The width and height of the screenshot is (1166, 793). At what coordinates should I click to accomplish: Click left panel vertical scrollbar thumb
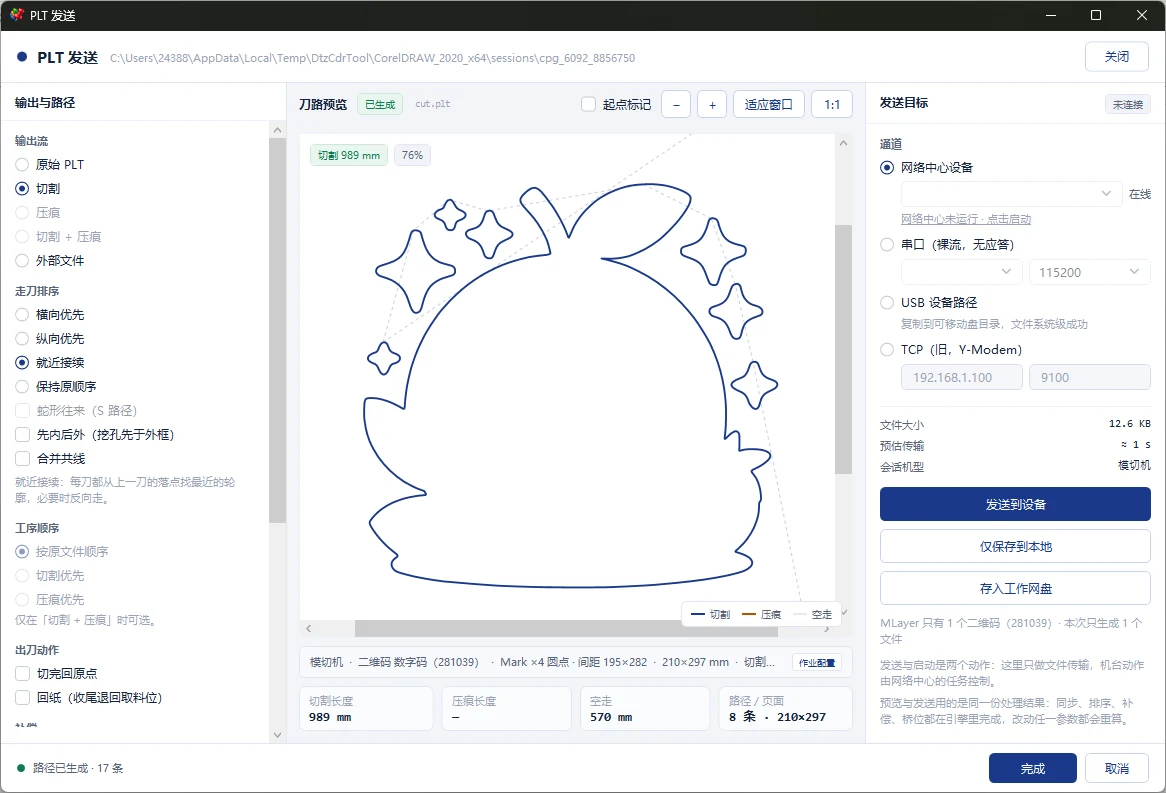pyautogui.click(x=277, y=331)
